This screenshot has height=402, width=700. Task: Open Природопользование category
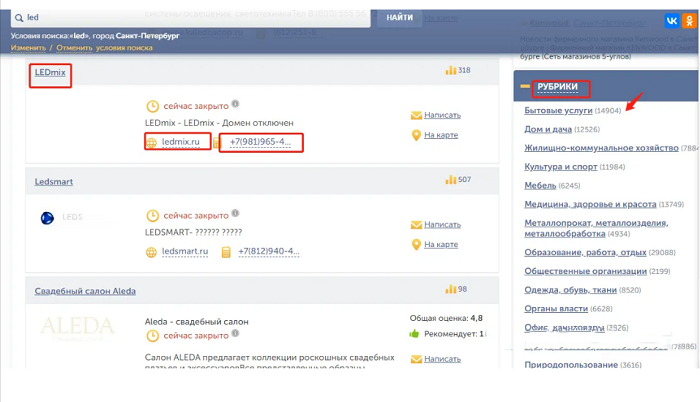pyautogui.click(x=571, y=364)
